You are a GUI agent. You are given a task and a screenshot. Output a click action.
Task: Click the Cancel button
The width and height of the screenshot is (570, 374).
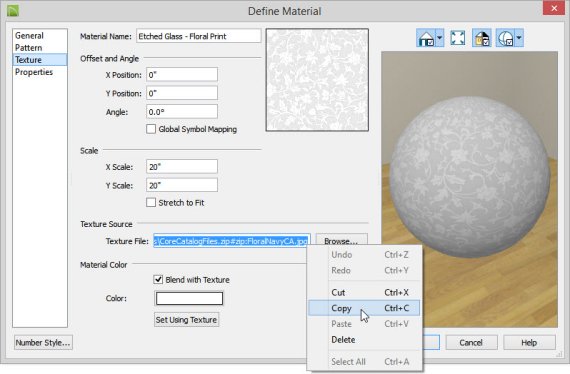click(x=471, y=343)
